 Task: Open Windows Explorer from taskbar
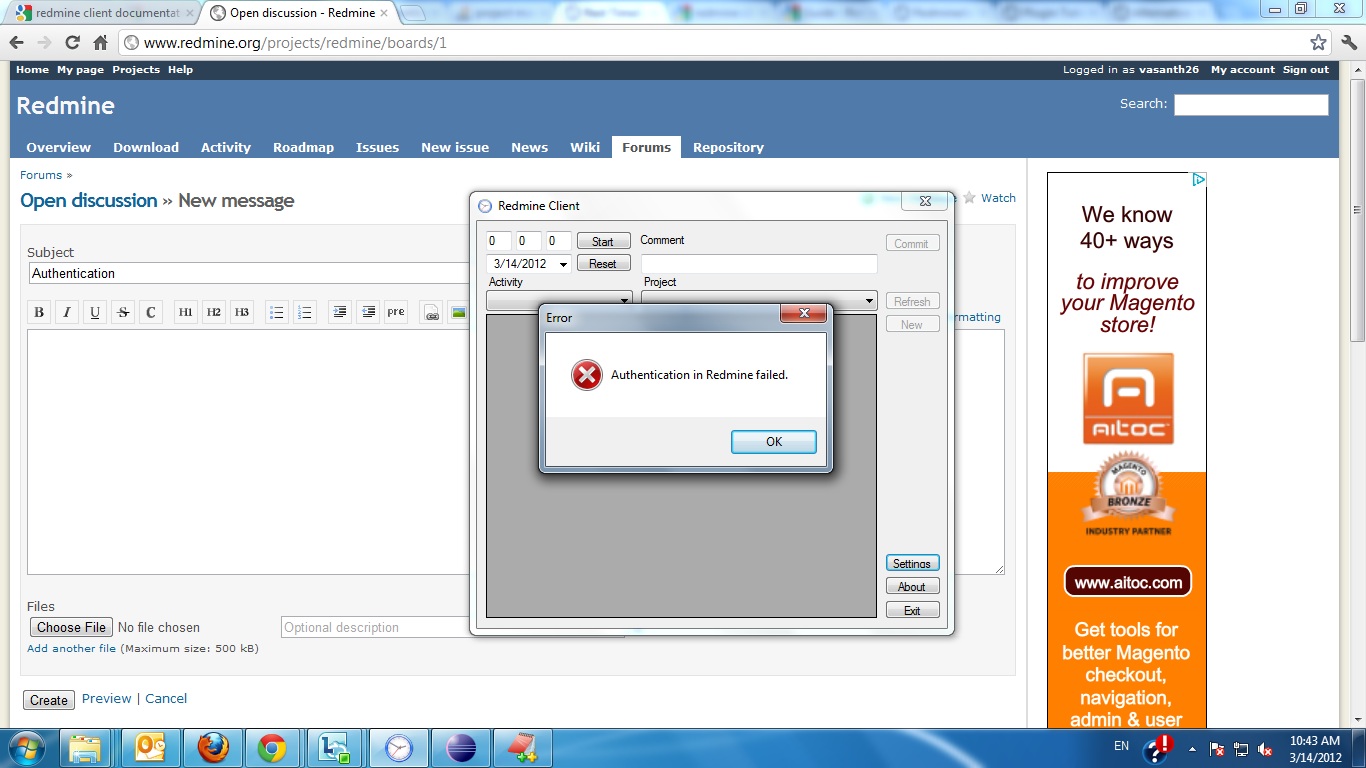click(x=87, y=748)
